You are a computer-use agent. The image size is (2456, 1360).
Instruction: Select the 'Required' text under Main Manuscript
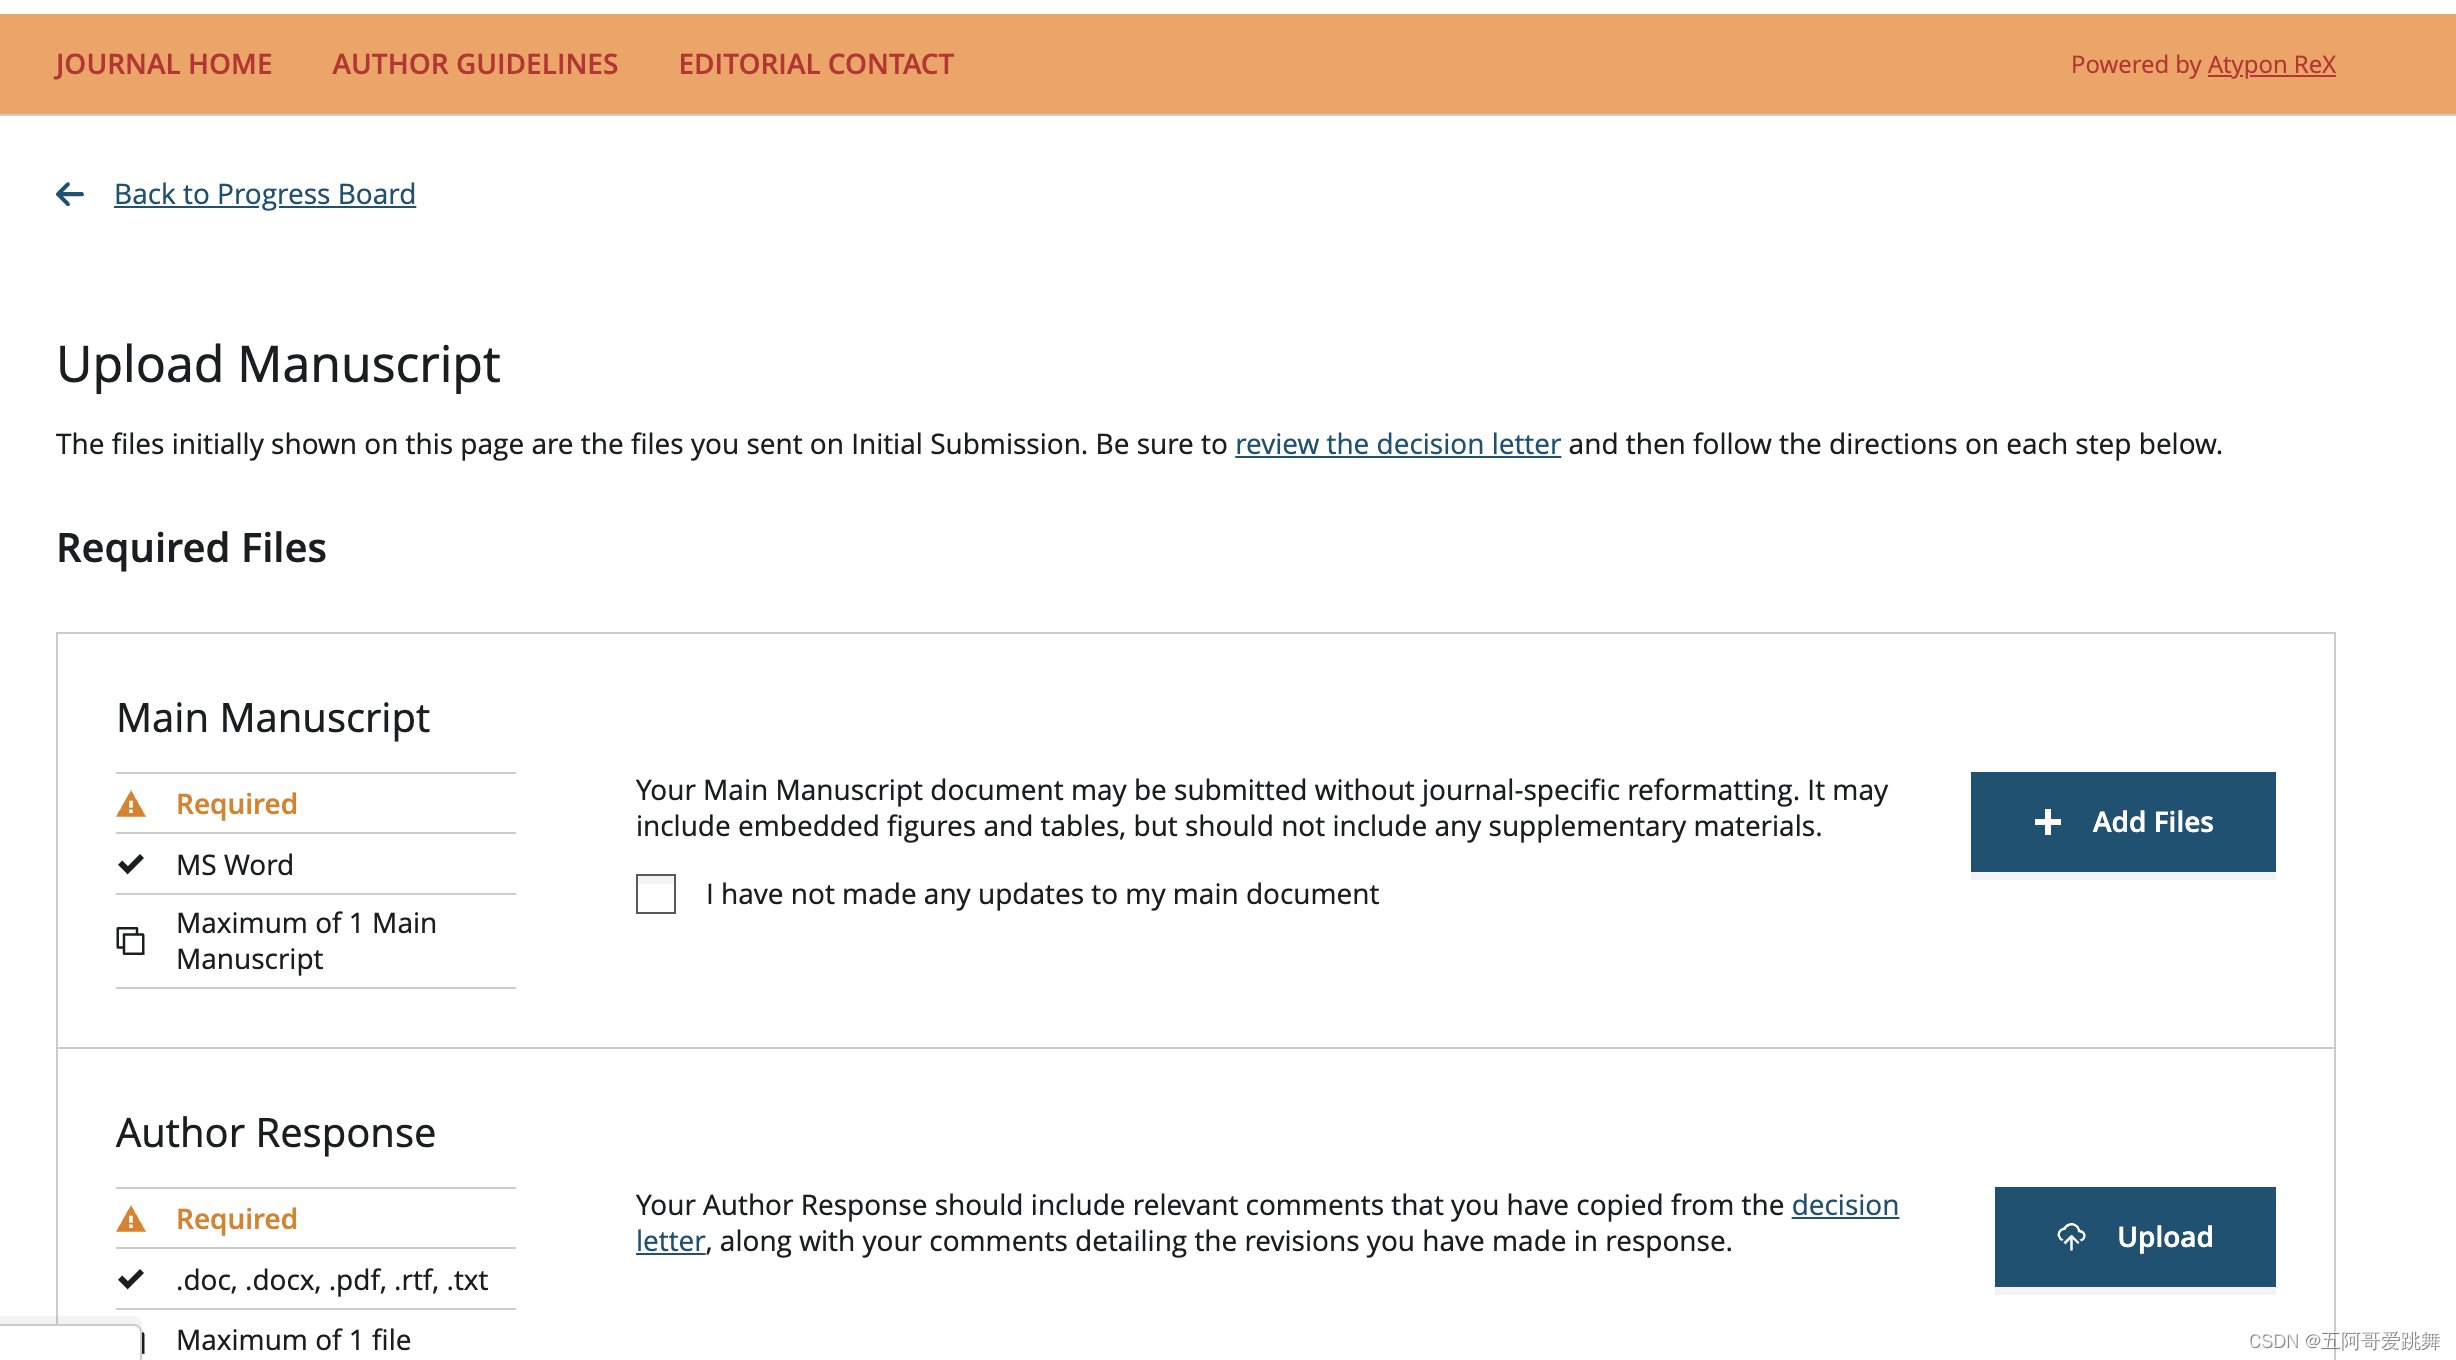pos(237,804)
